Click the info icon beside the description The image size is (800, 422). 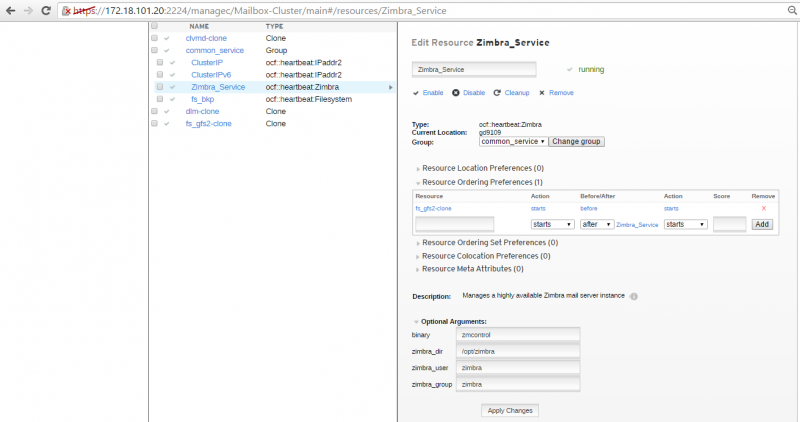pyautogui.click(x=634, y=296)
